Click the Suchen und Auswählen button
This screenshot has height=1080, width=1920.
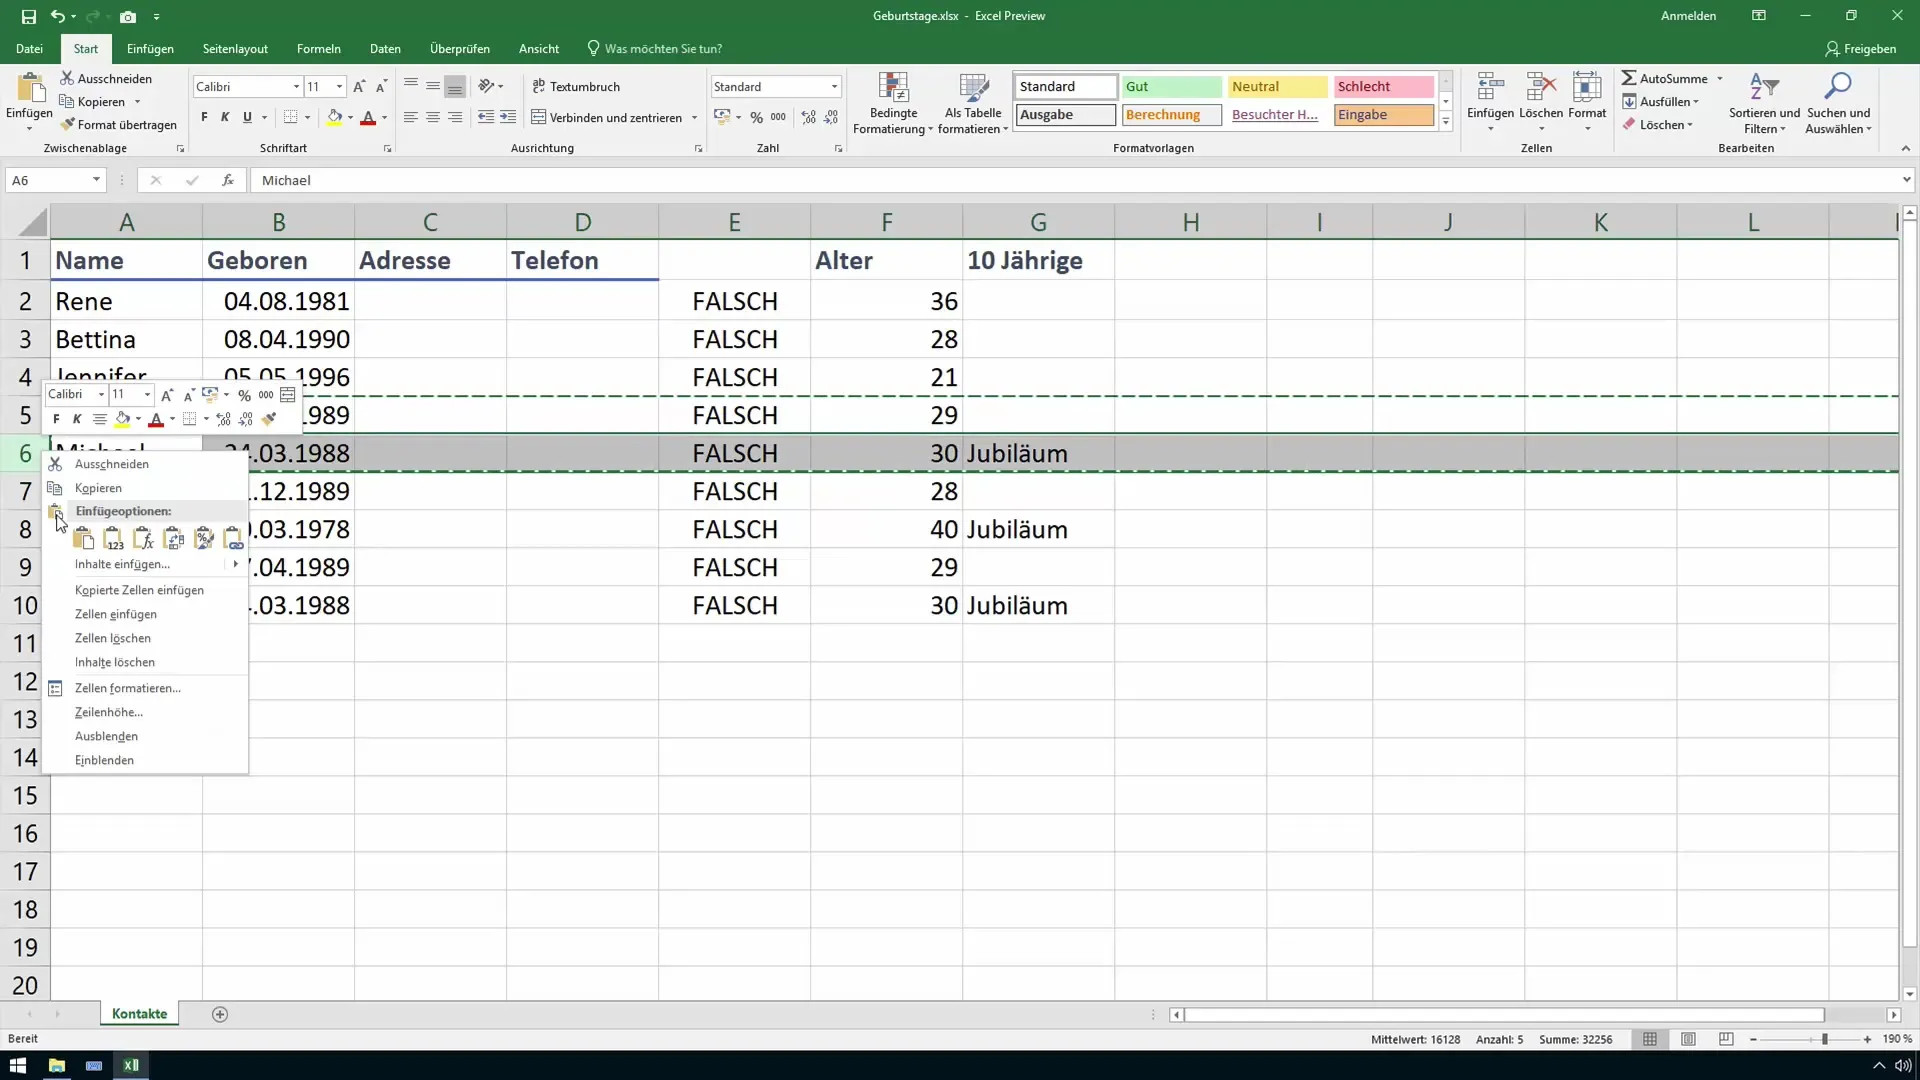(x=1838, y=103)
